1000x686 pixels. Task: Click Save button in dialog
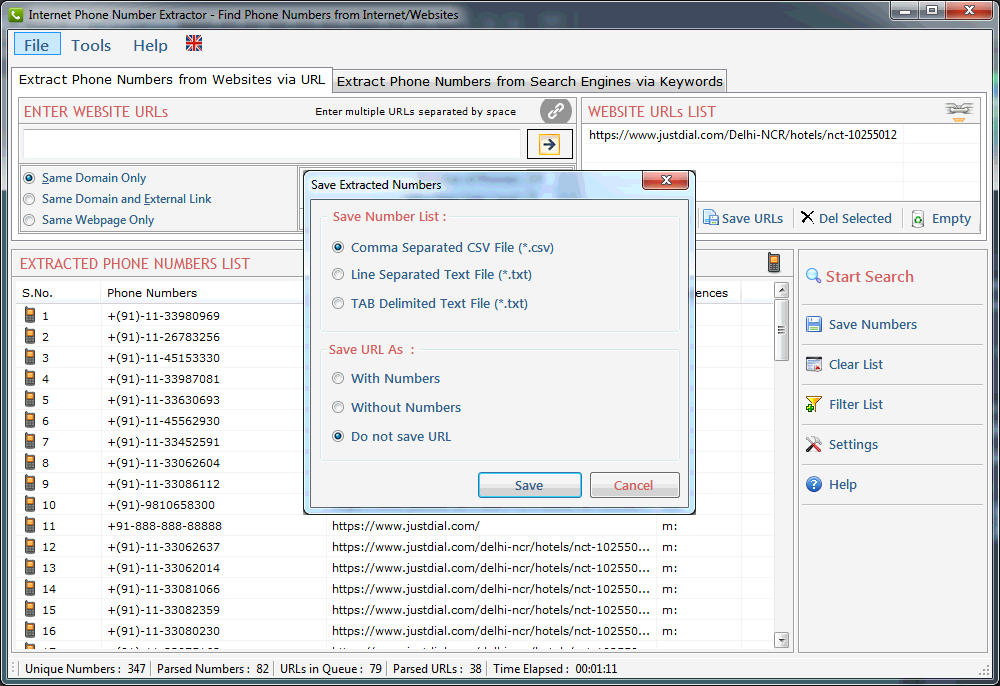coord(529,485)
